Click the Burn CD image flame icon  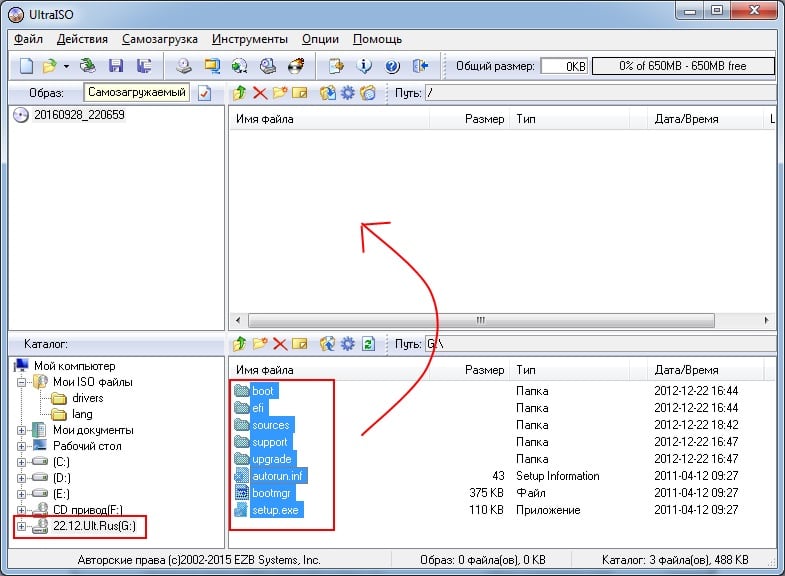pos(296,66)
